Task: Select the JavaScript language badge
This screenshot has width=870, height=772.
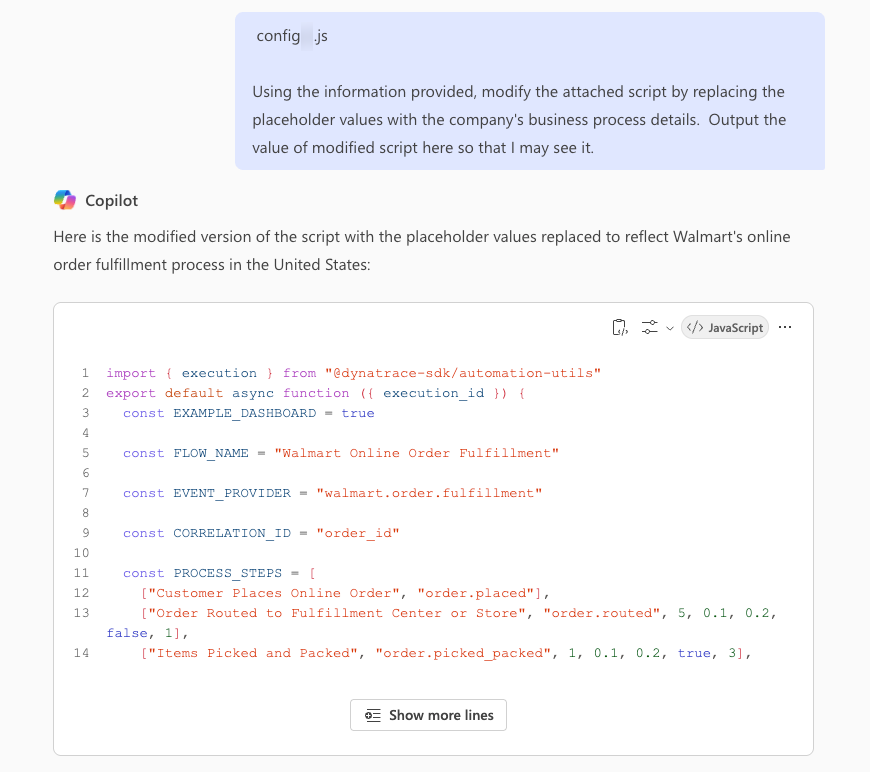Action: pos(725,327)
